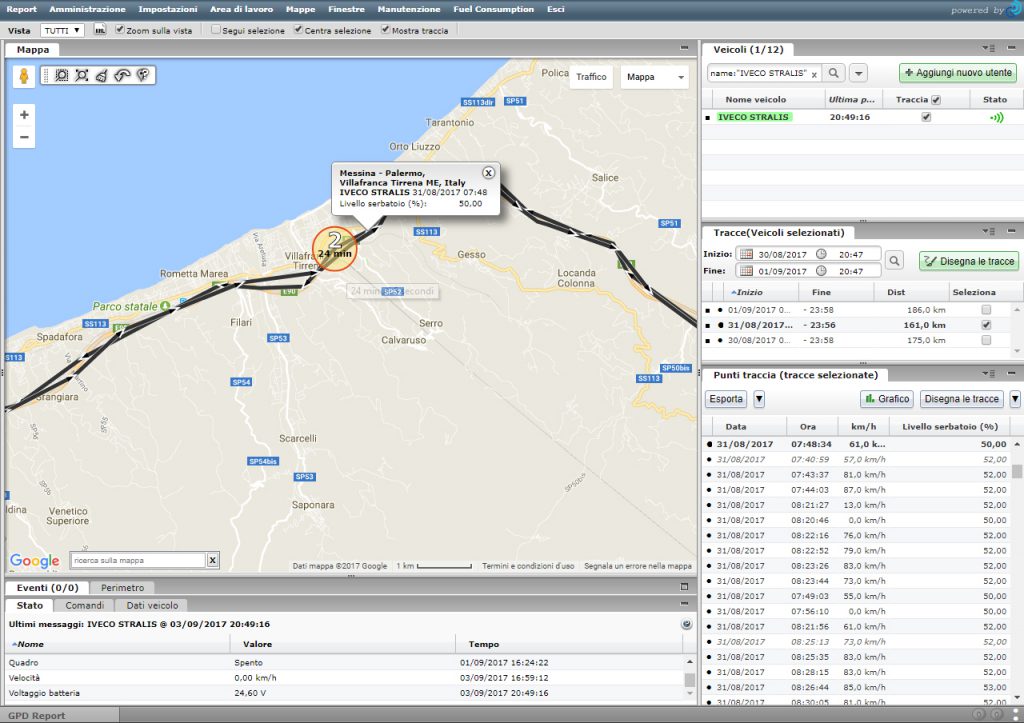Click the magnifier icon in Tracce panel
The width and height of the screenshot is (1024, 723).
(894, 261)
